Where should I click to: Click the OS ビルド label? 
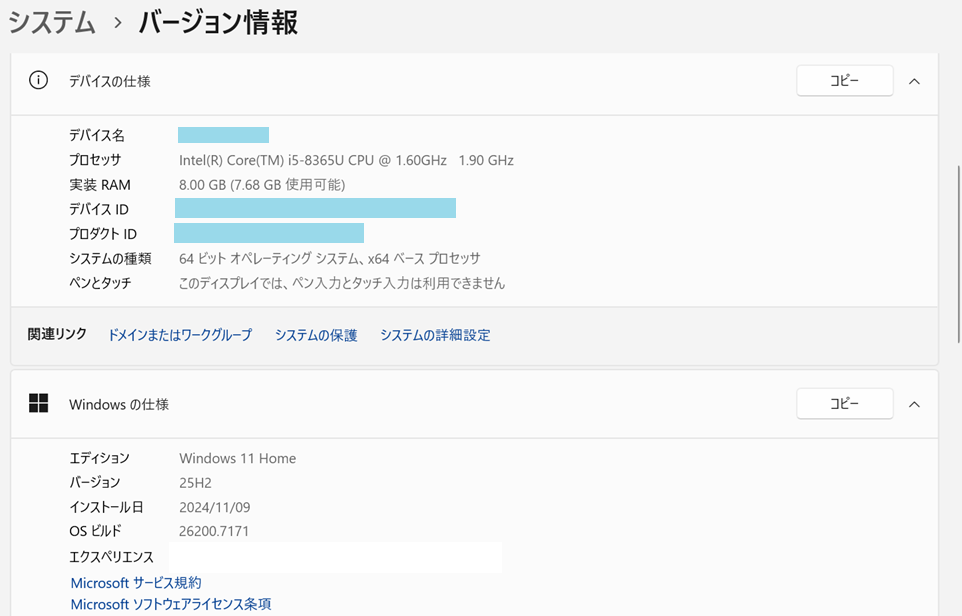[95, 531]
